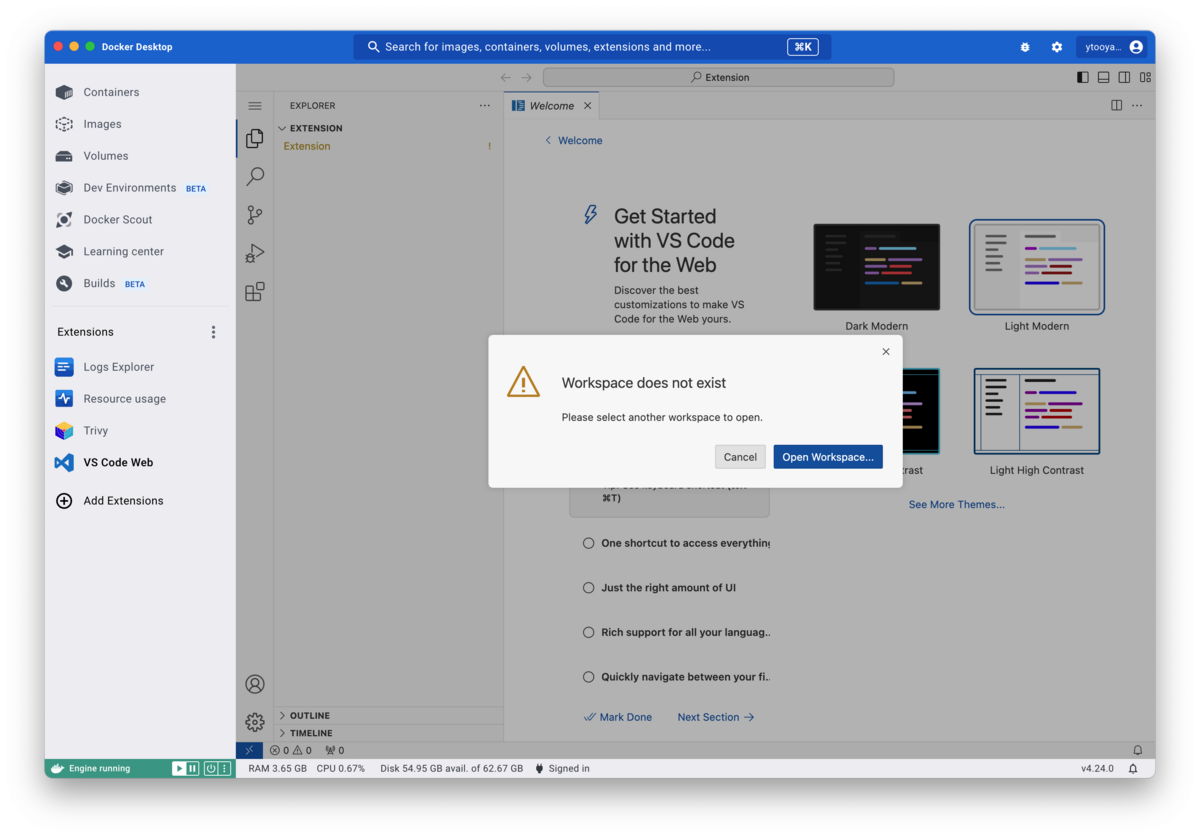Pause the Docker engine
The width and height of the screenshot is (1200, 837).
tap(193, 769)
